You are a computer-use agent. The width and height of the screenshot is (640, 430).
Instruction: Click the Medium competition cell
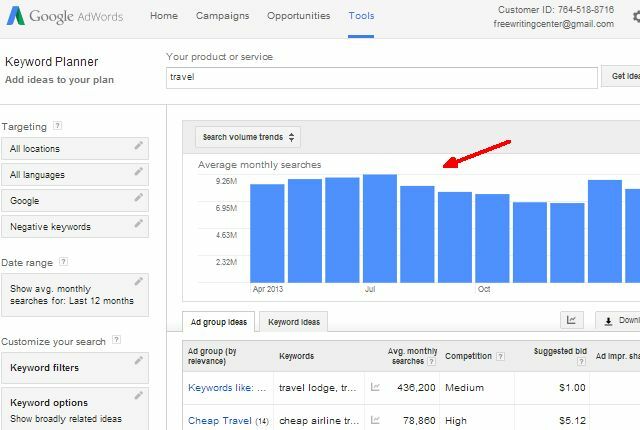[x=464, y=388]
